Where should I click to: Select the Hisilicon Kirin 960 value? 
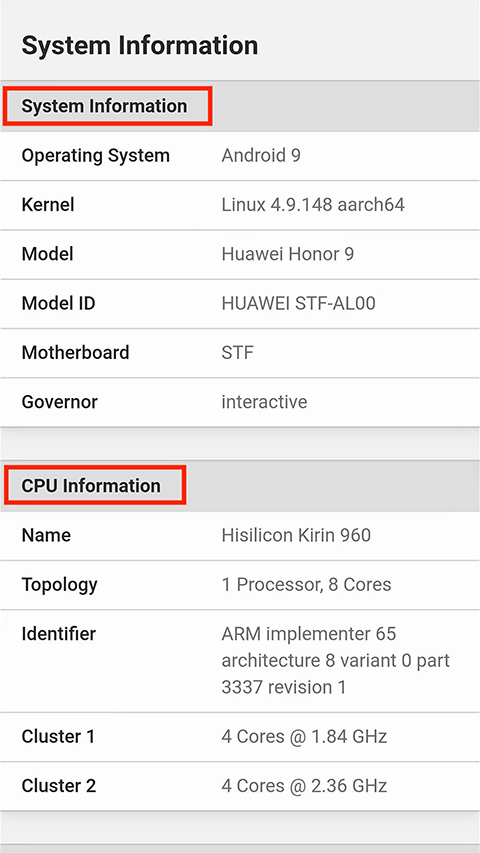pyautogui.click(x=296, y=535)
